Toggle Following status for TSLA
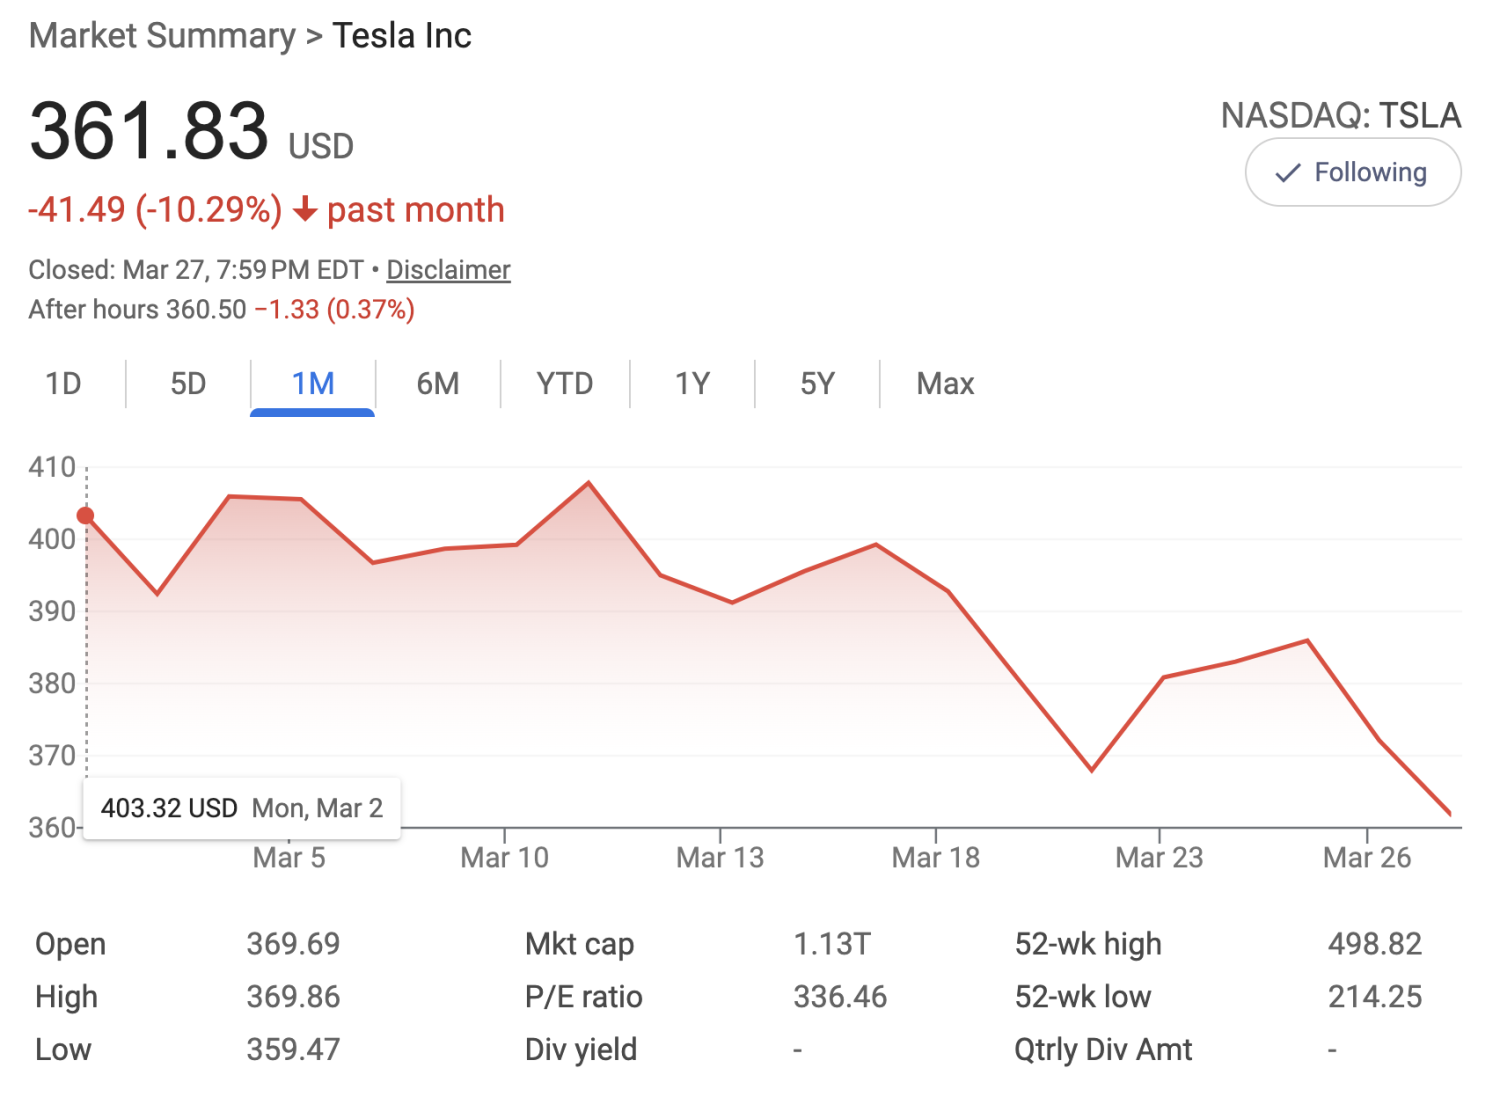The width and height of the screenshot is (1500, 1097). tap(1352, 172)
